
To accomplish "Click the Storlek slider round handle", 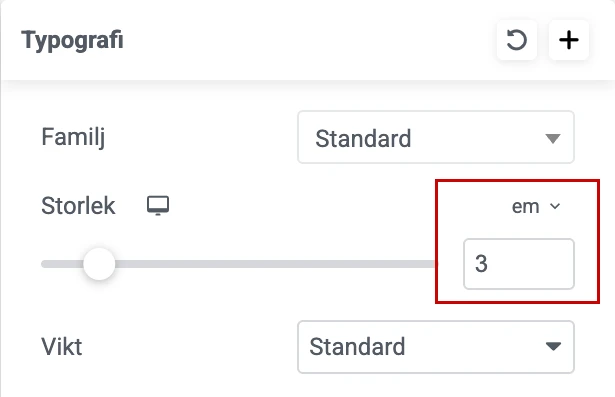I will 99,264.
